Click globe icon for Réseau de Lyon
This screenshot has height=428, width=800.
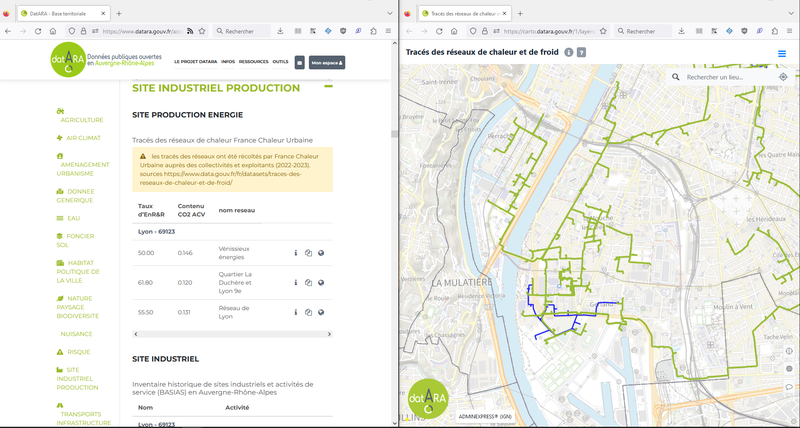(x=321, y=311)
